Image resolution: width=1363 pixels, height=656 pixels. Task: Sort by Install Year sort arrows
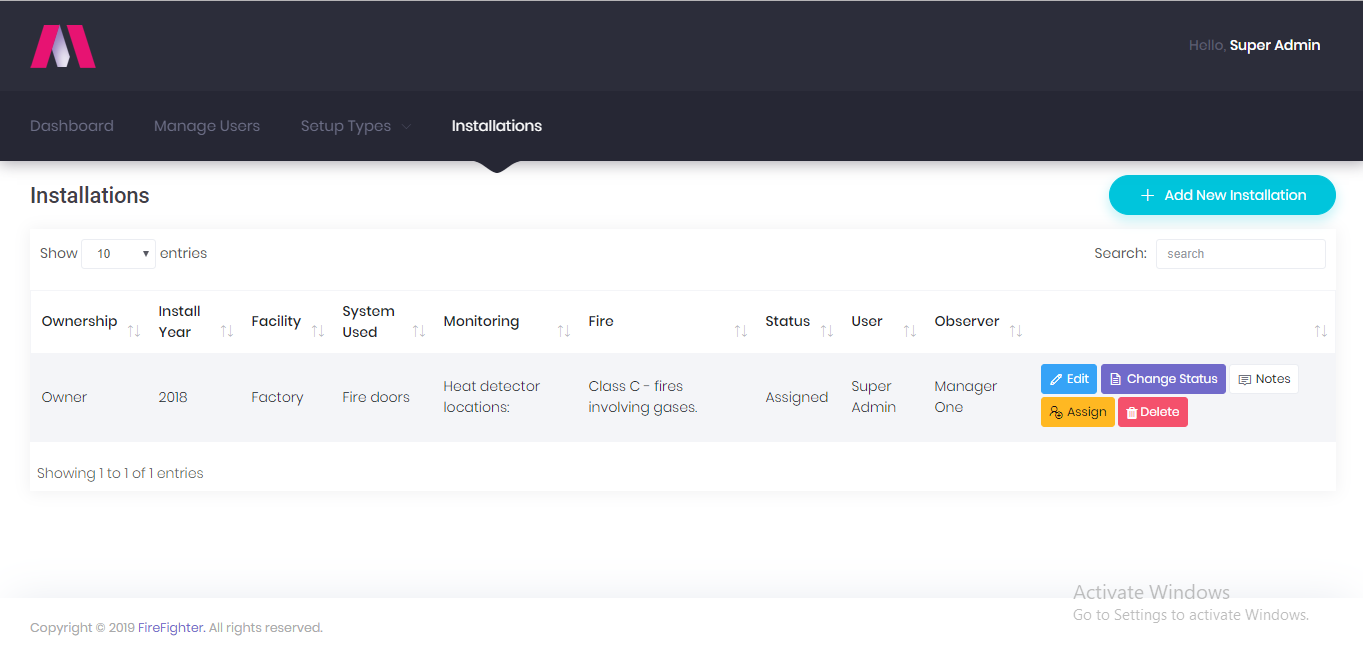pos(227,331)
